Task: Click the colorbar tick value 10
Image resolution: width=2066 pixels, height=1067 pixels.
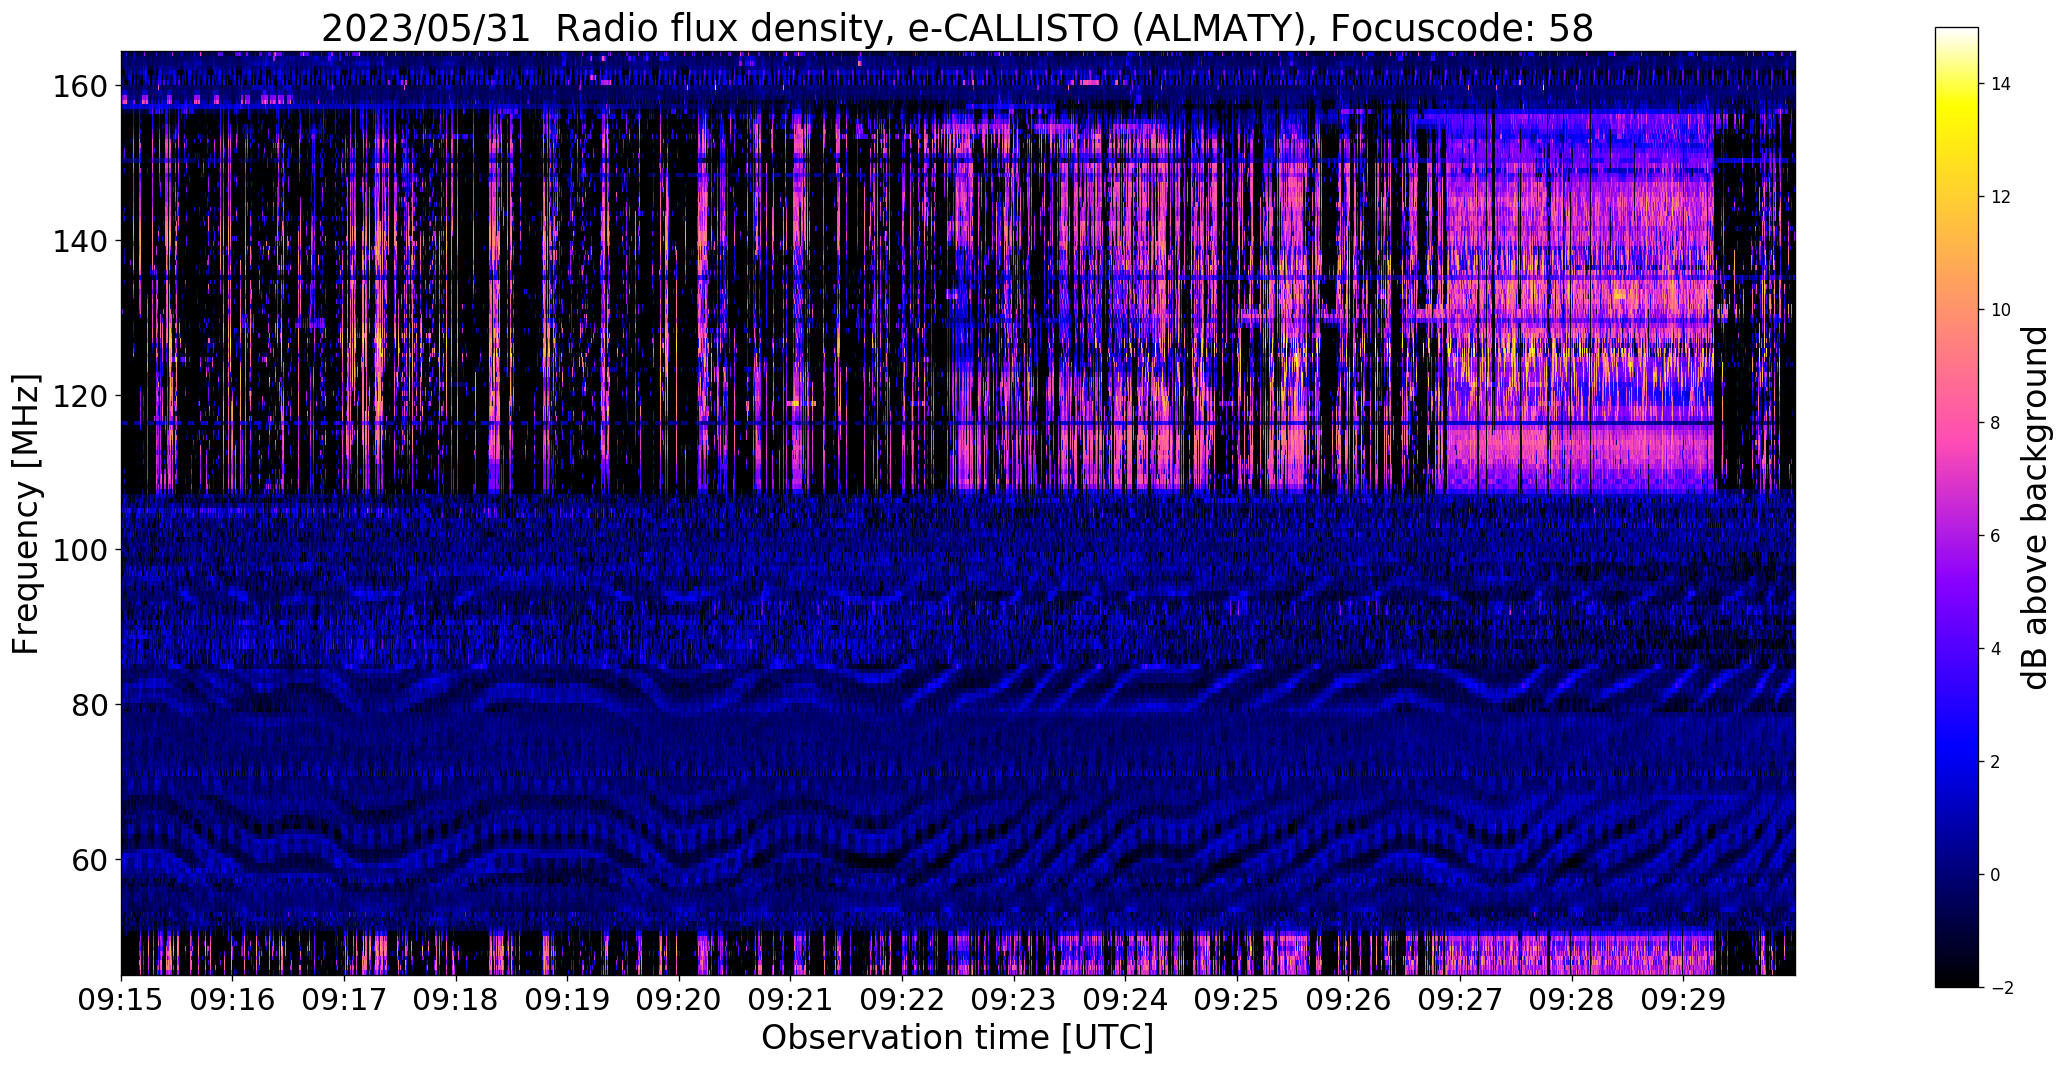Action: click(2001, 310)
